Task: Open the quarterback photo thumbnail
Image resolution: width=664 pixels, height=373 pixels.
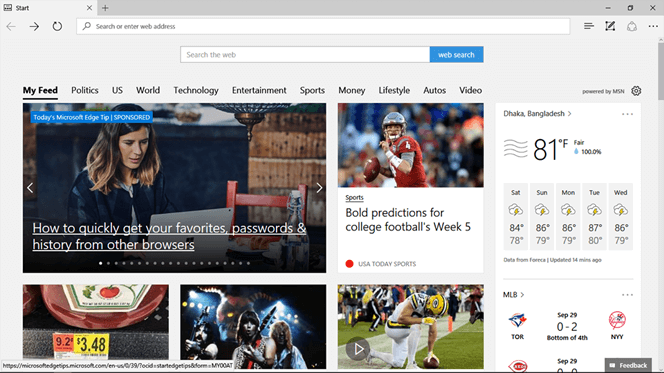Action: click(x=410, y=145)
